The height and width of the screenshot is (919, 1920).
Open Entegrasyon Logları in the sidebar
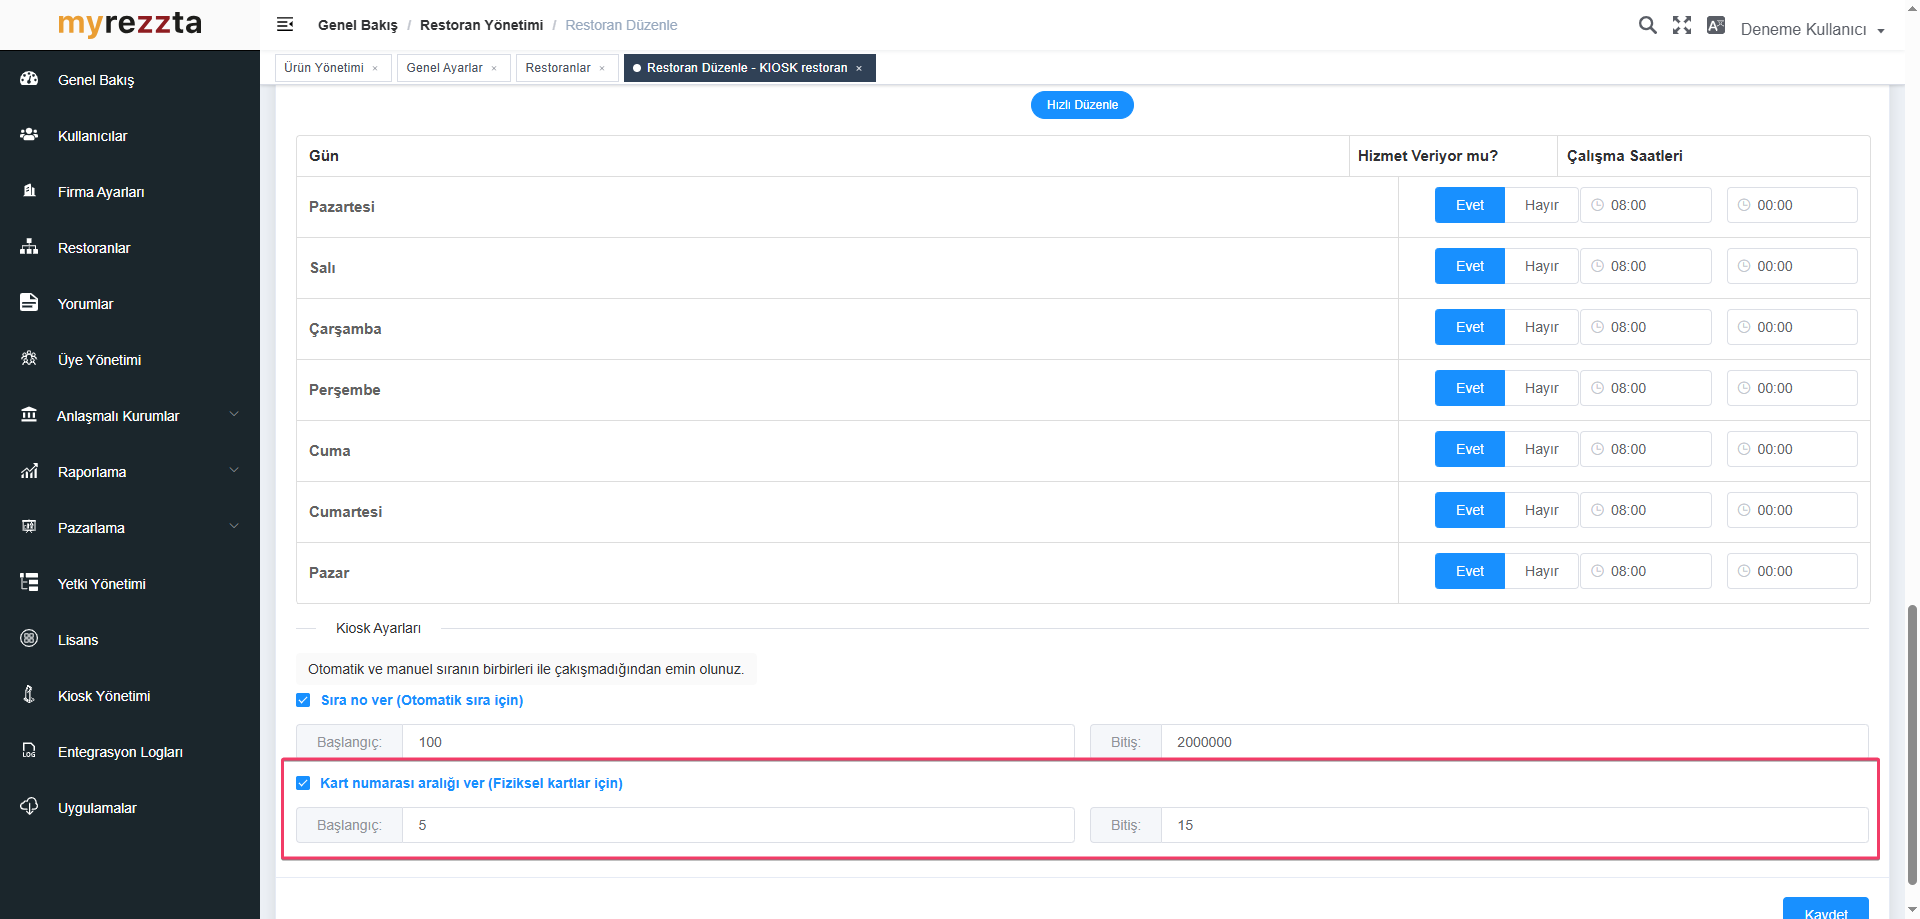120,752
